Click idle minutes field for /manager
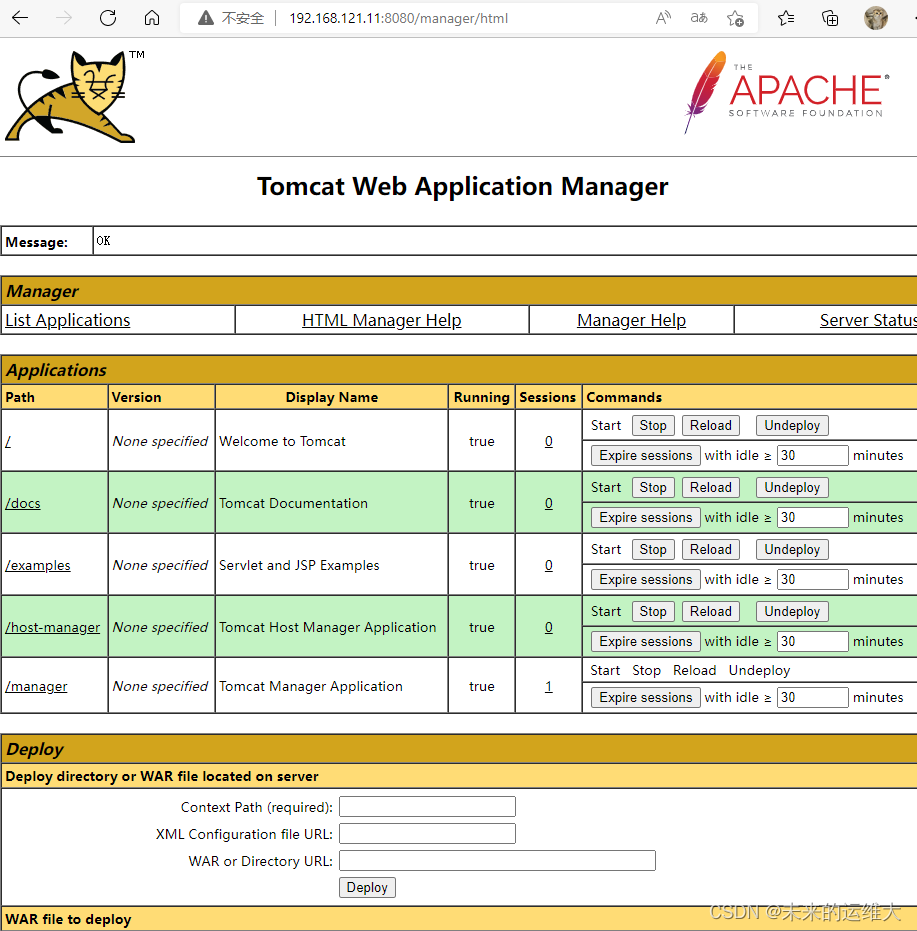Viewport: 917px width, 931px height. coord(812,697)
